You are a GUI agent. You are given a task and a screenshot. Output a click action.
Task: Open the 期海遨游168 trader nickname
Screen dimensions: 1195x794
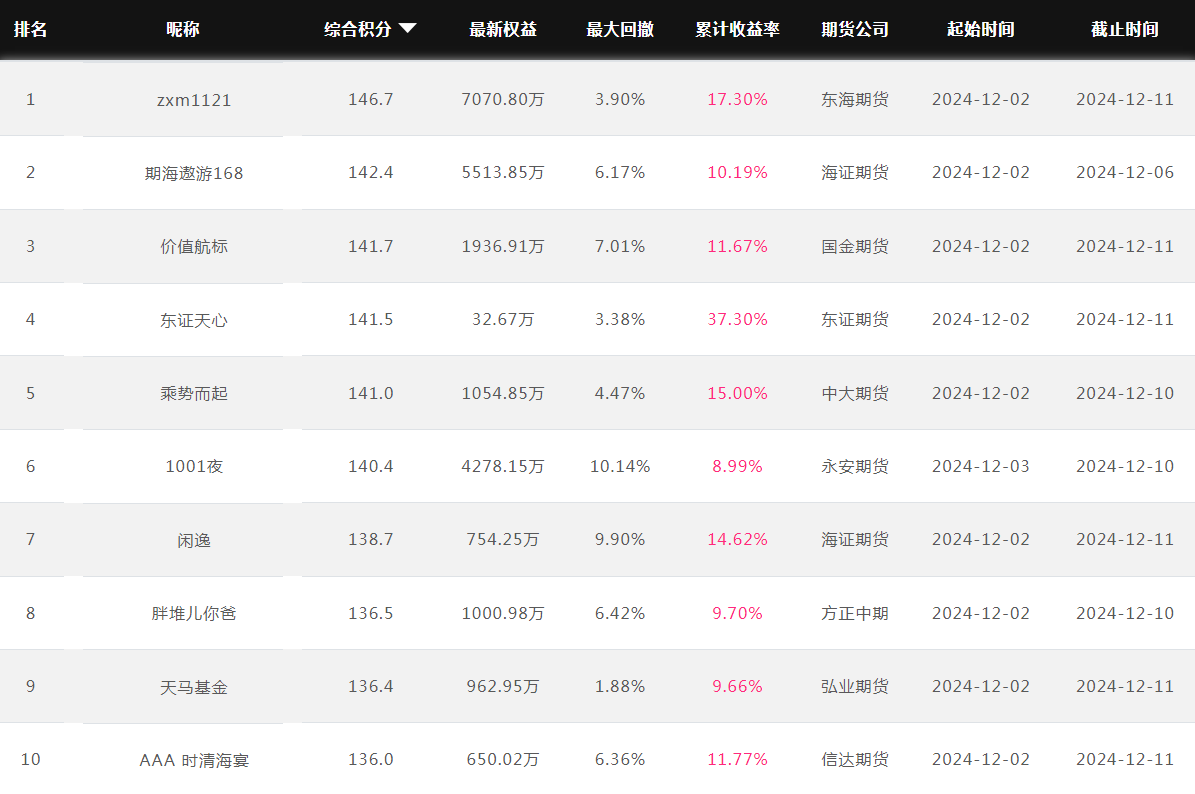[x=194, y=173]
